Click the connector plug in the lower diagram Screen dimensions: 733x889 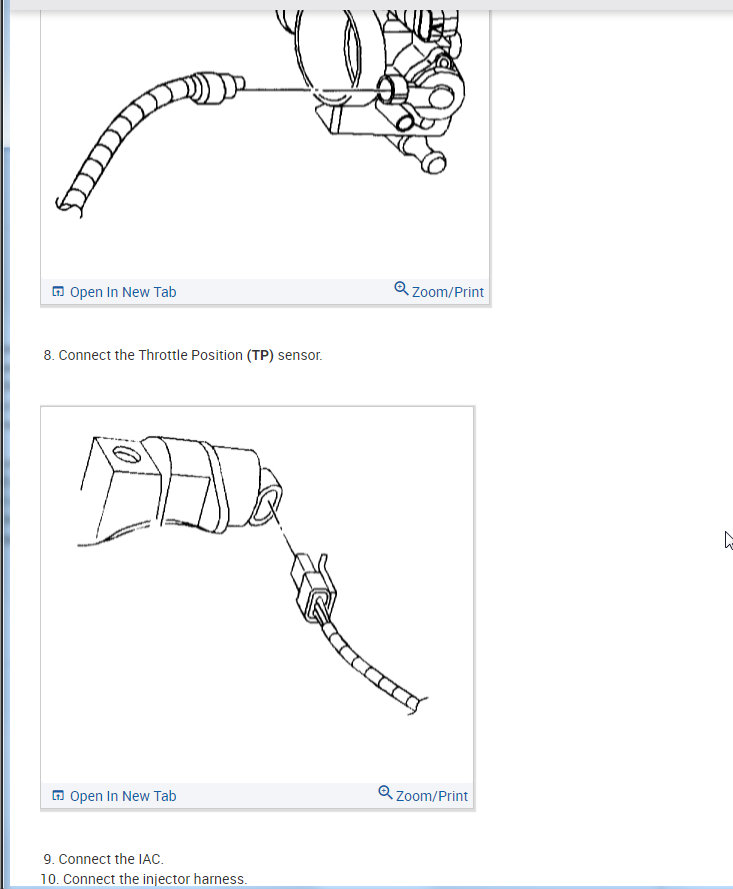313,590
